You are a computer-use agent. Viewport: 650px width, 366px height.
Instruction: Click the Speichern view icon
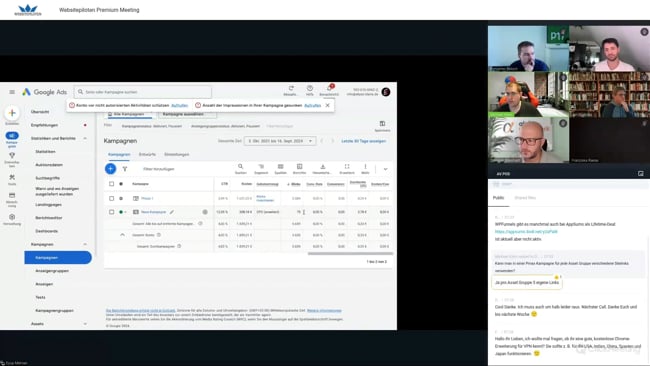click(382, 124)
